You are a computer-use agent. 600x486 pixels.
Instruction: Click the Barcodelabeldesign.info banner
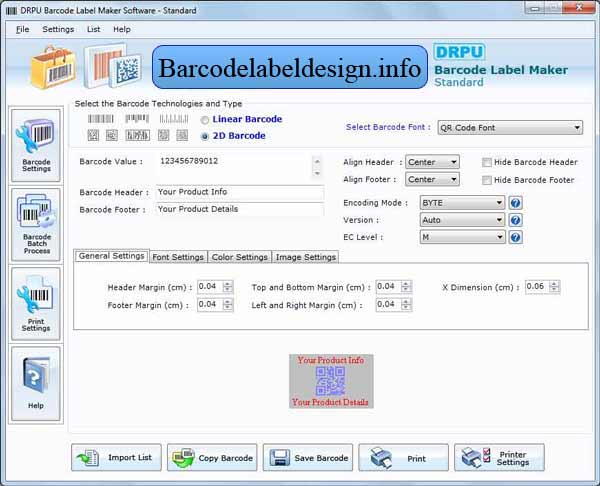(290, 67)
